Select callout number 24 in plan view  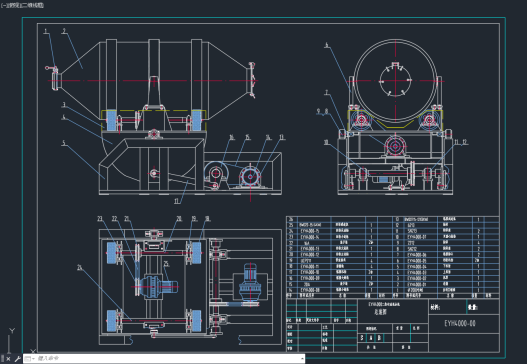80,268
